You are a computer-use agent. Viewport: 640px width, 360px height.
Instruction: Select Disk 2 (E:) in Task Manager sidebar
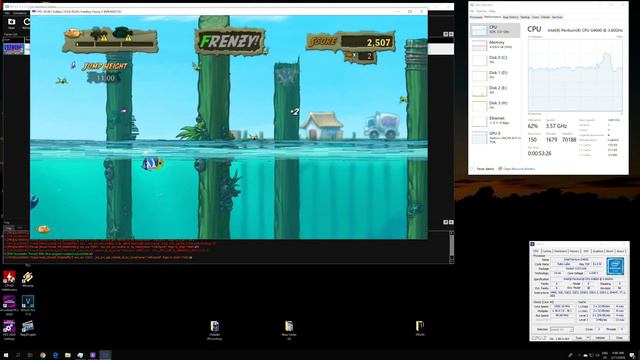(x=495, y=90)
